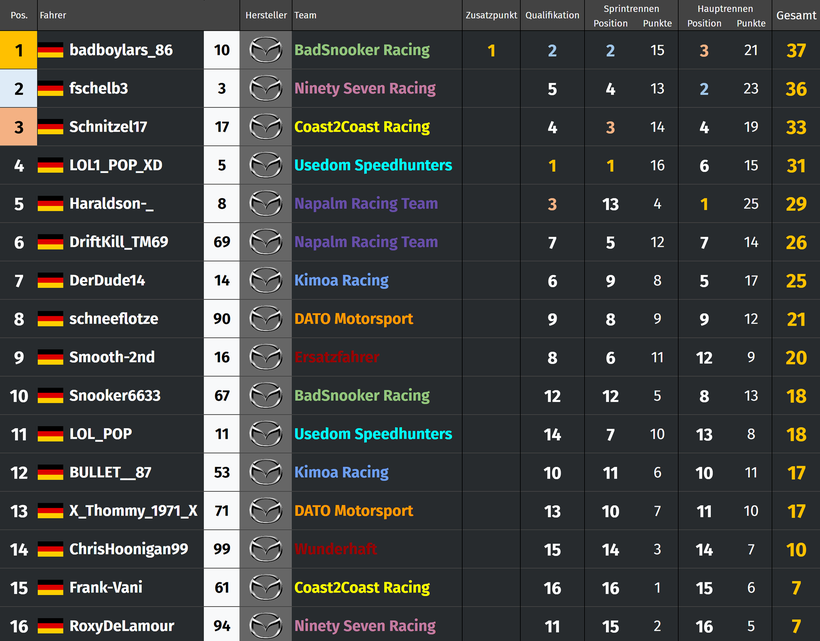Screen dimensions: 820x641
Task: Click the gold position 1 badge
Action: click(x=18, y=50)
